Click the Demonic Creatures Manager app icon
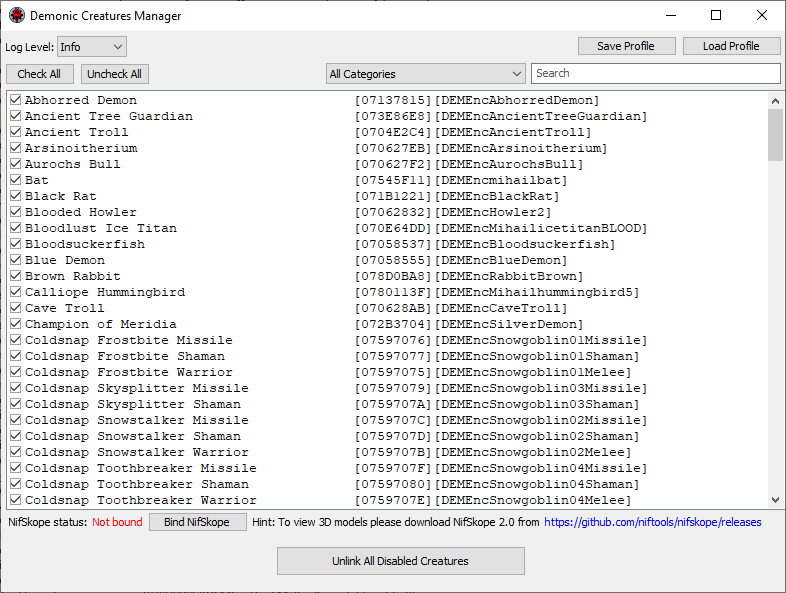The width and height of the screenshot is (786, 593). [16, 16]
